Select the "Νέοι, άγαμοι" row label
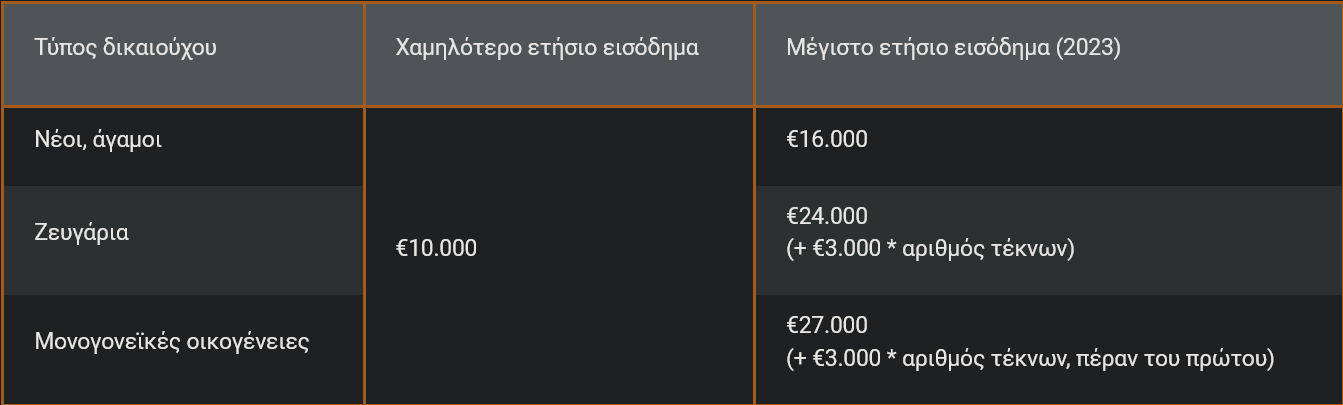The height and width of the screenshot is (405, 1343). [x=98, y=140]
